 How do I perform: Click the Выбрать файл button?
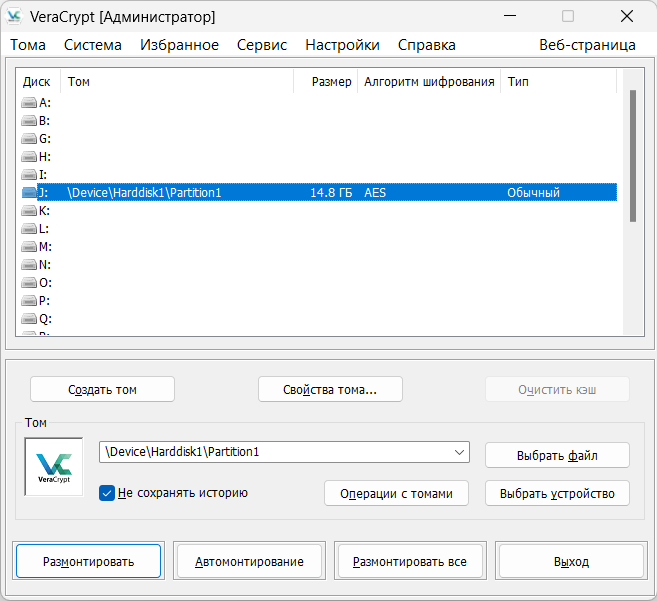click(x=557, y=455)
